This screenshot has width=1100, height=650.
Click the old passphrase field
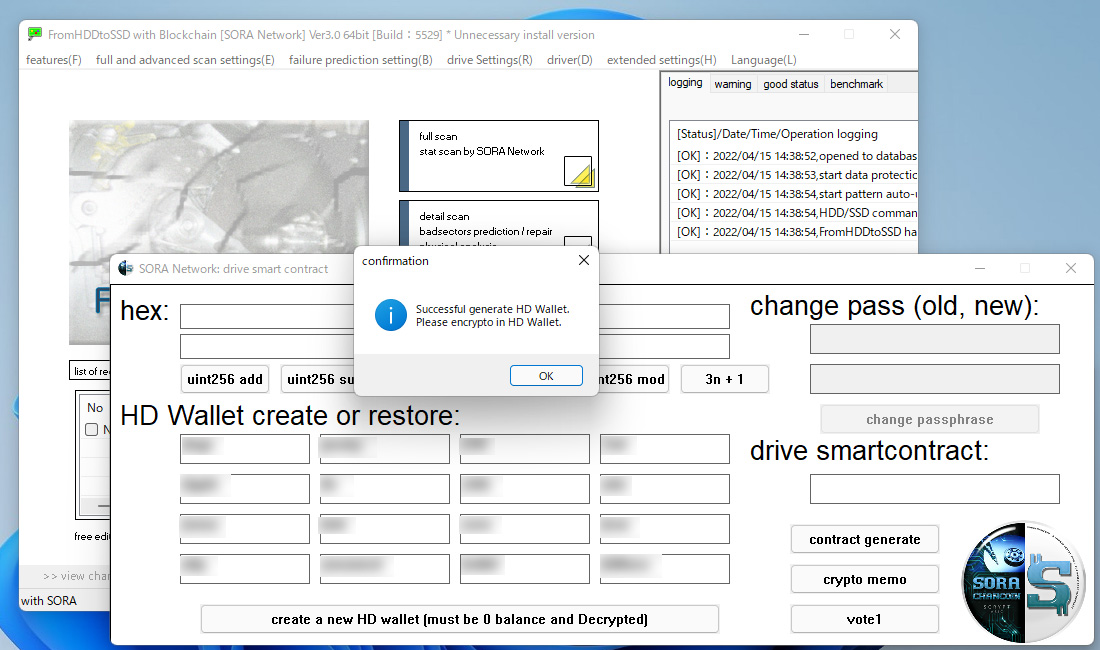(934, 339)
